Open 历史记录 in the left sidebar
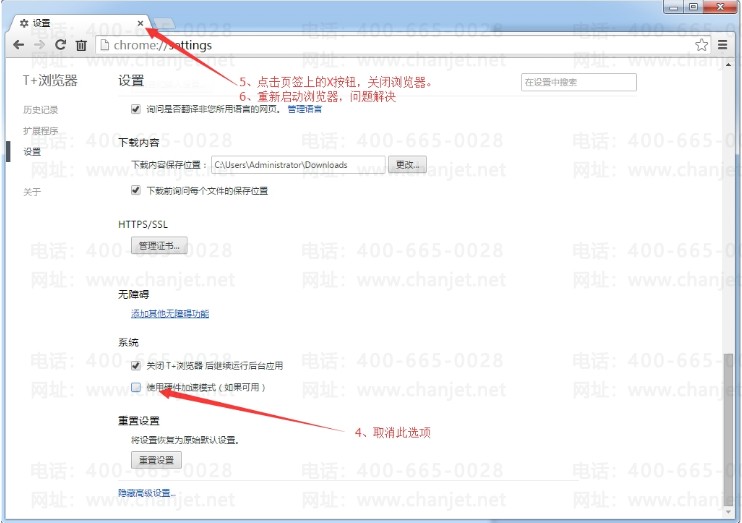 (x=40, y=109)
